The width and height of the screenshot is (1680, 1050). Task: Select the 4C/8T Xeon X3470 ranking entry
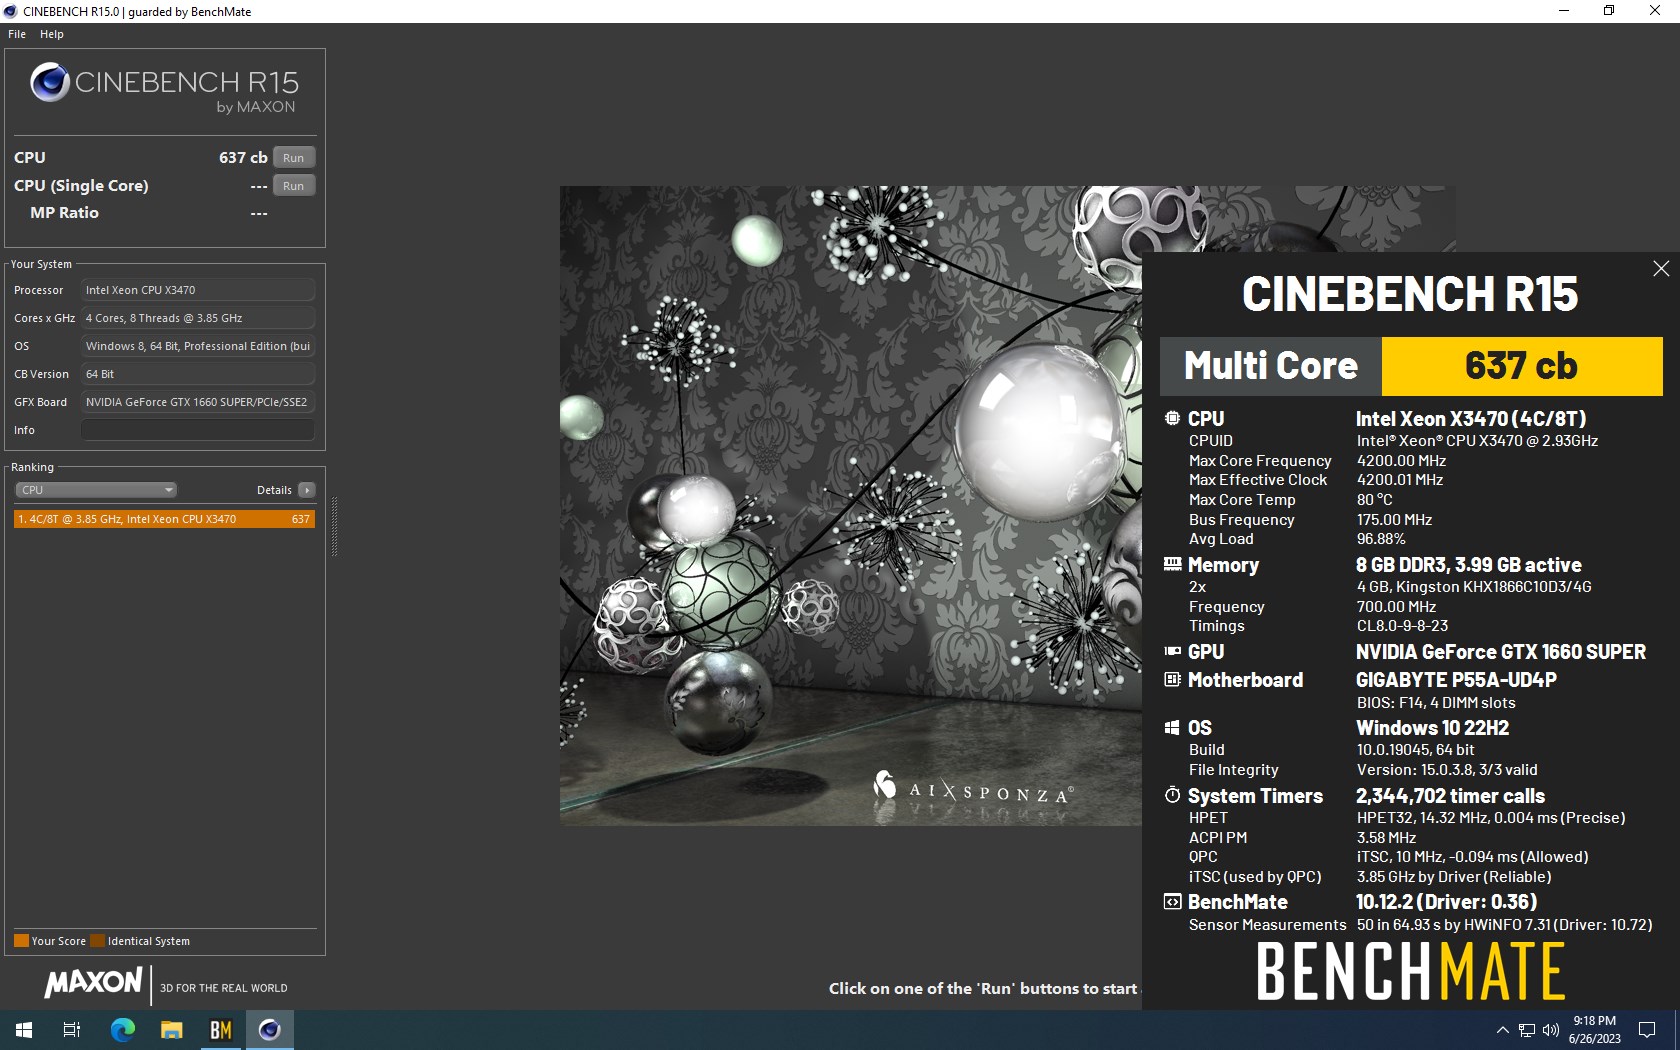tap(164, 519)
